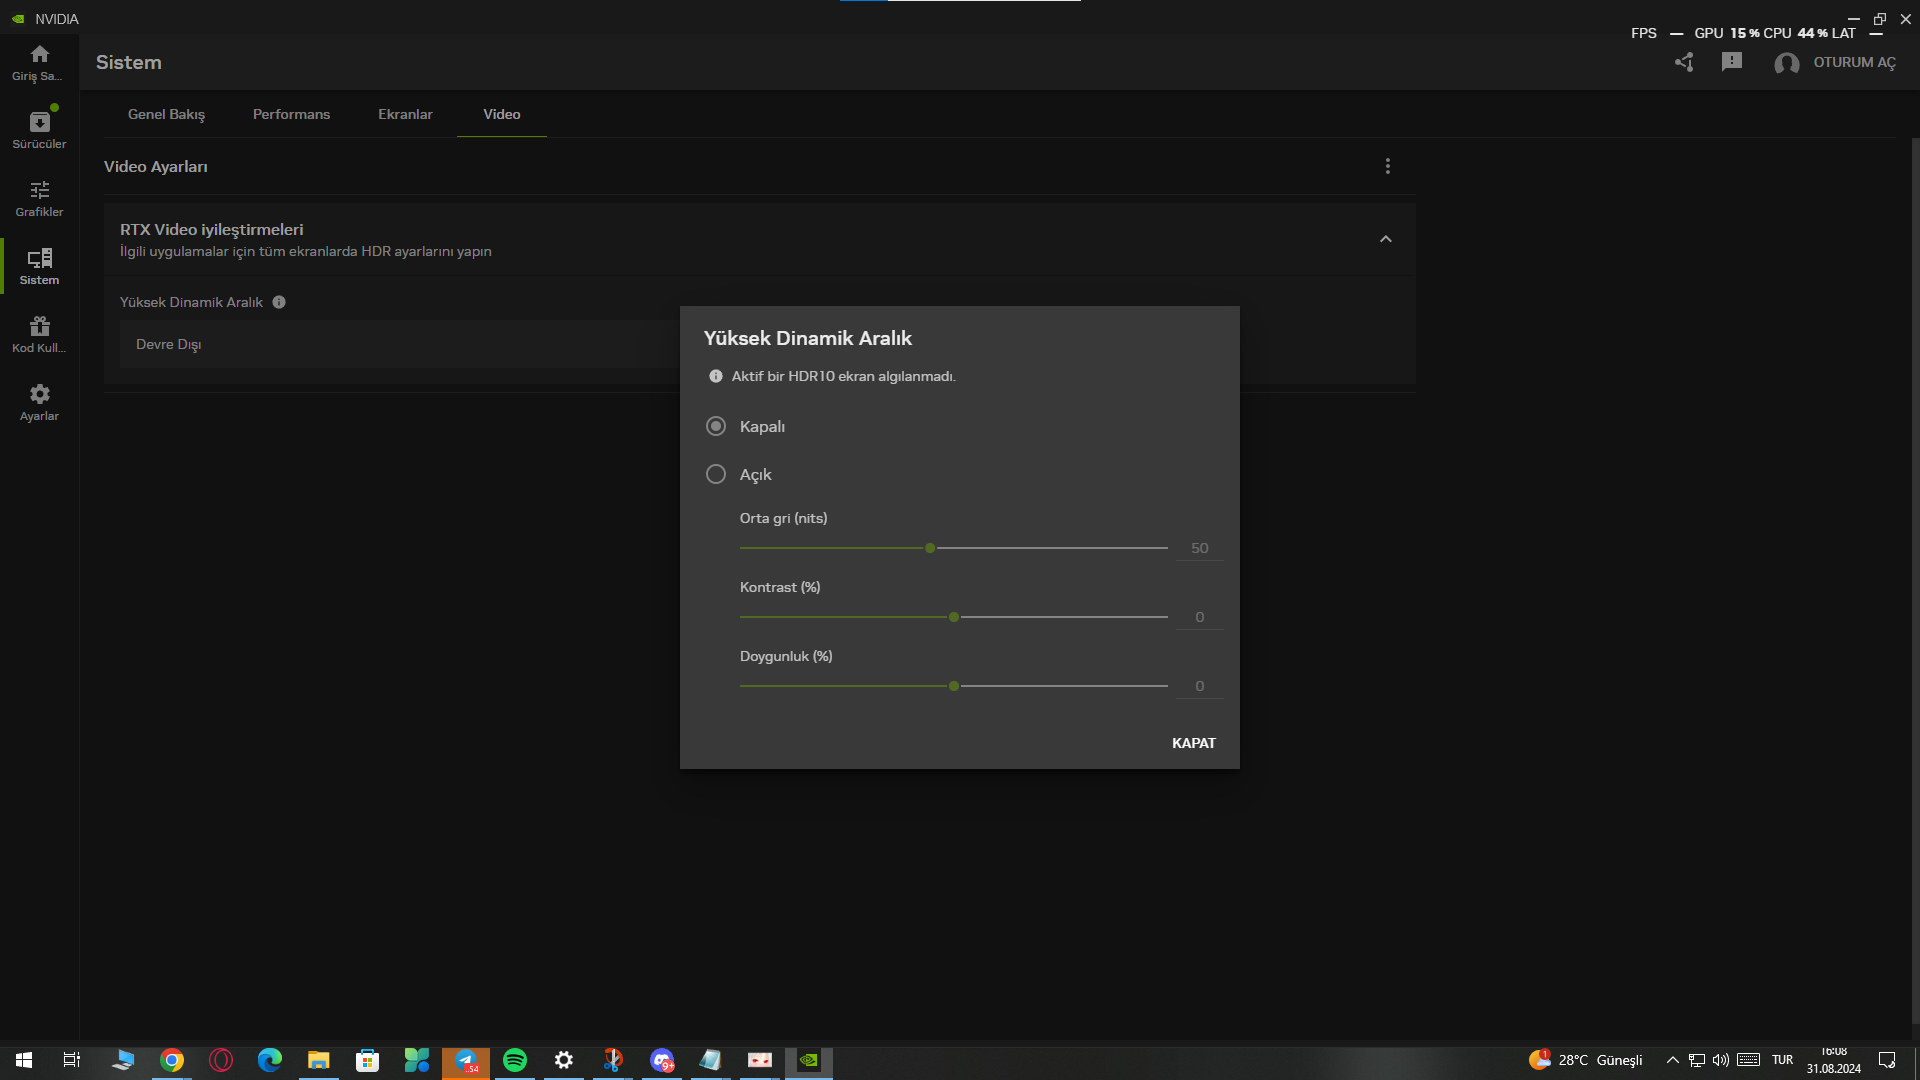The image size is (1920, 1080).
Task: Show hidden system tray icons
Action: tap(1672, 1060)
